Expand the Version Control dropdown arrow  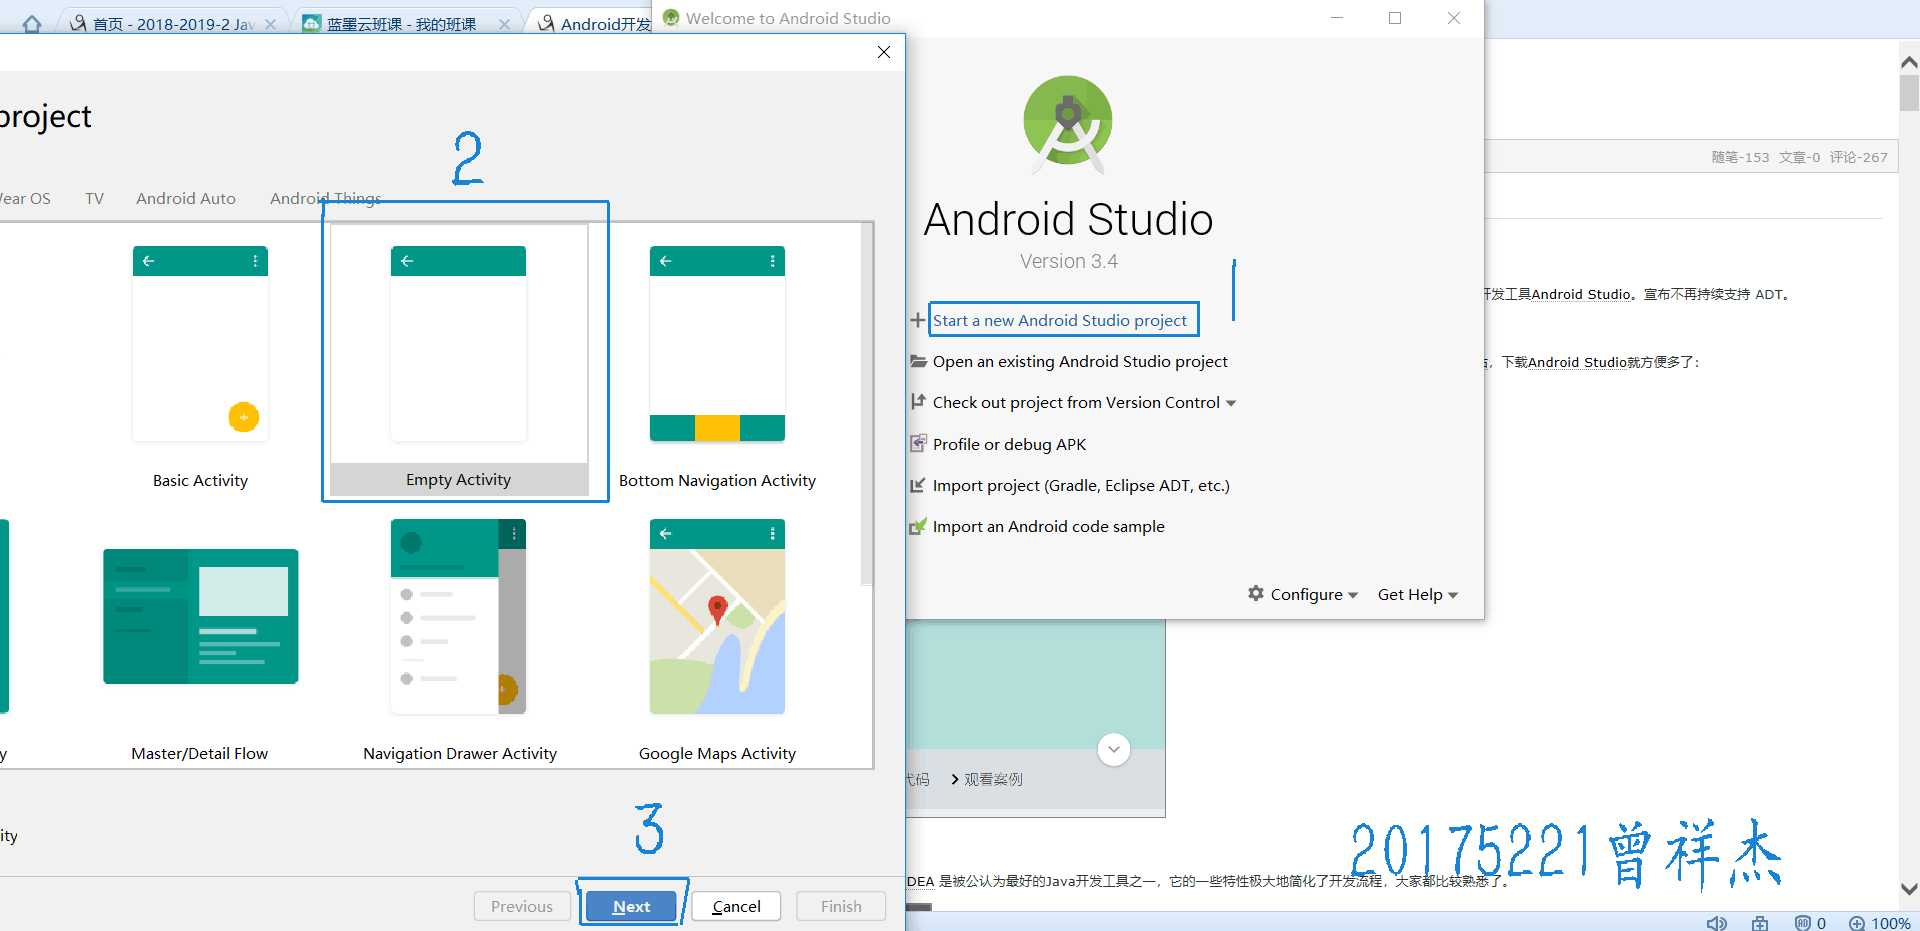click(1231, 404)
